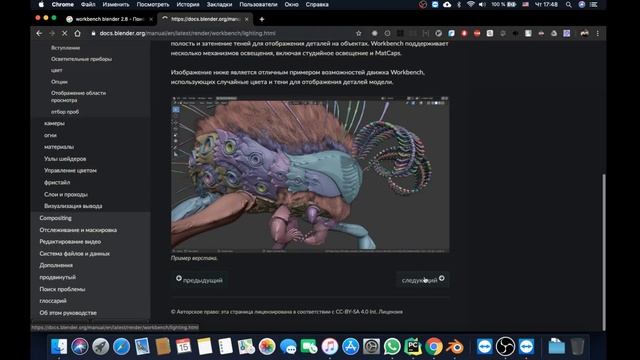The height and width of the screenshot is (360, 640).
Task: Open OBS from the dock
Action: point(505,347)
